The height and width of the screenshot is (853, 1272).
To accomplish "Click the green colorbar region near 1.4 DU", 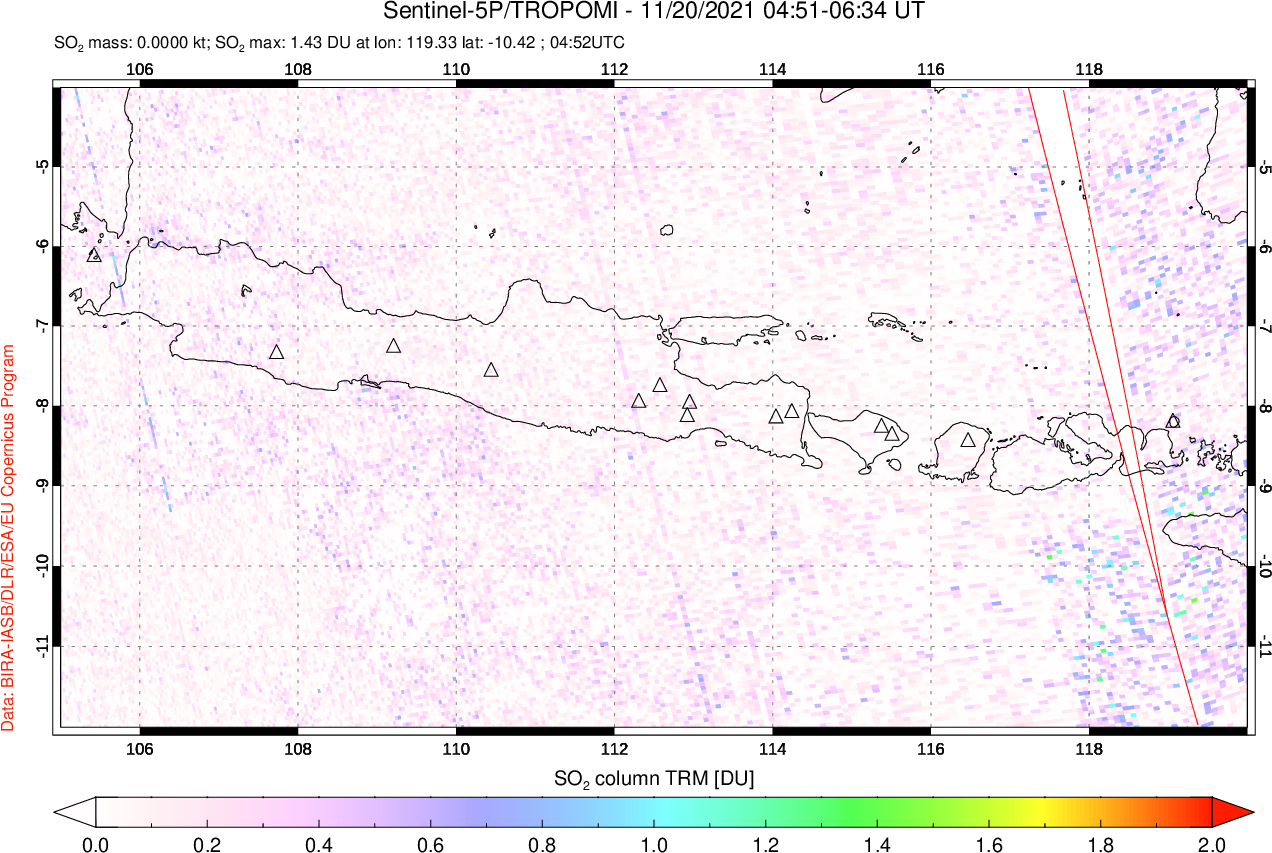I will 877,811.
